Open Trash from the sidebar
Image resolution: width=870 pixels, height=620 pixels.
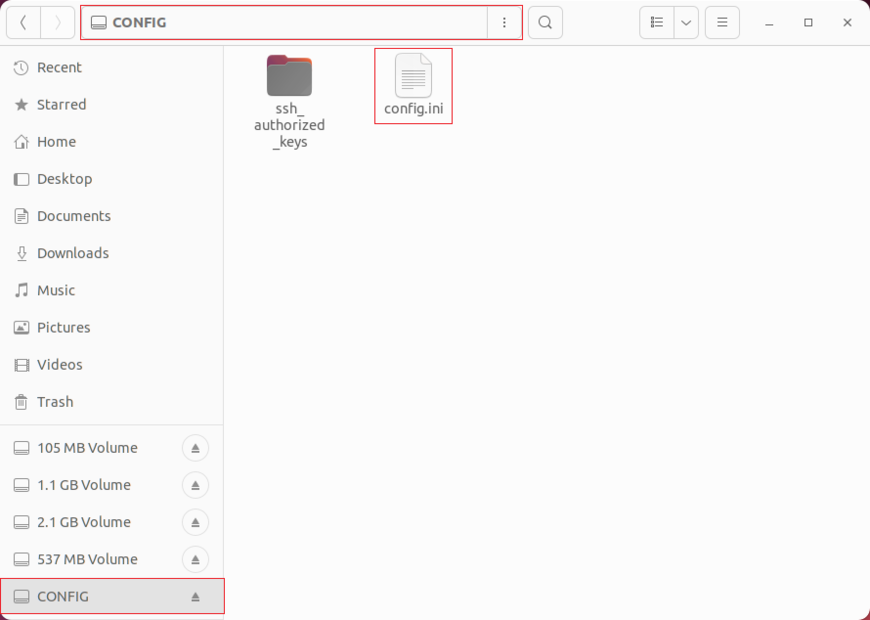[x=55, y=402]
